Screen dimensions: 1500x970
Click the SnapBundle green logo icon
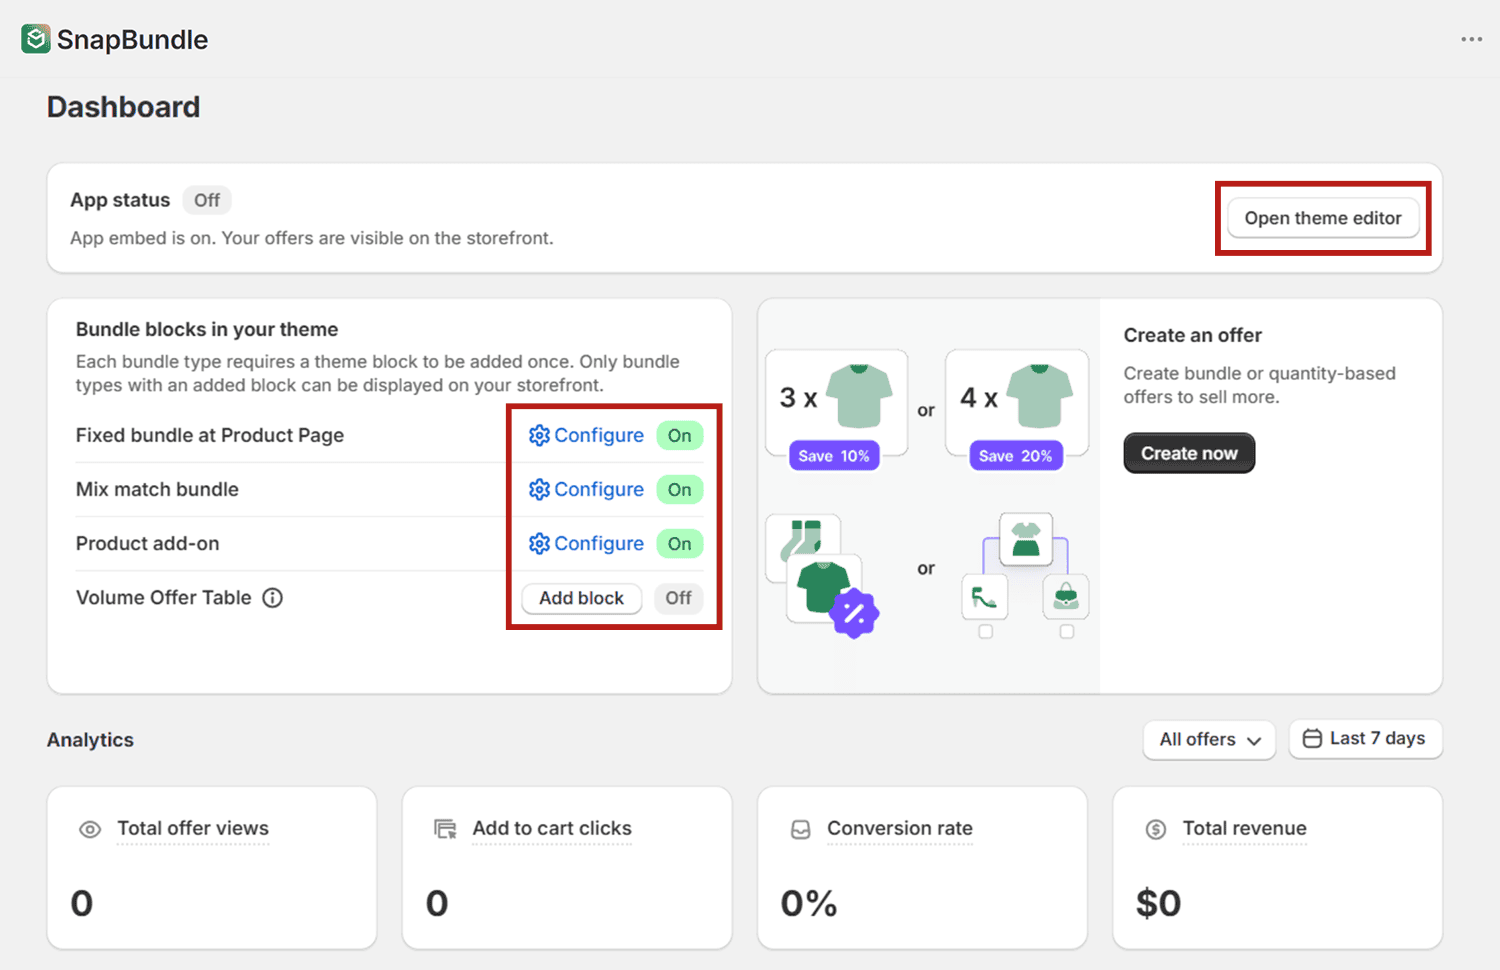click(36, 39)
